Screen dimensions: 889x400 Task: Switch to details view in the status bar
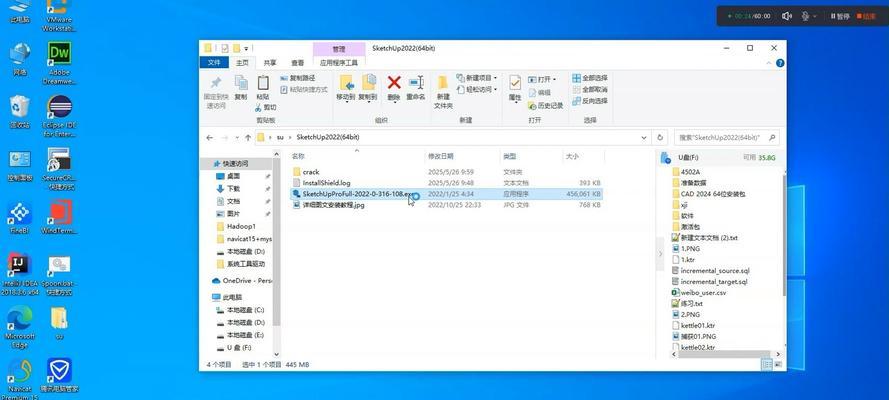[767, 364]
